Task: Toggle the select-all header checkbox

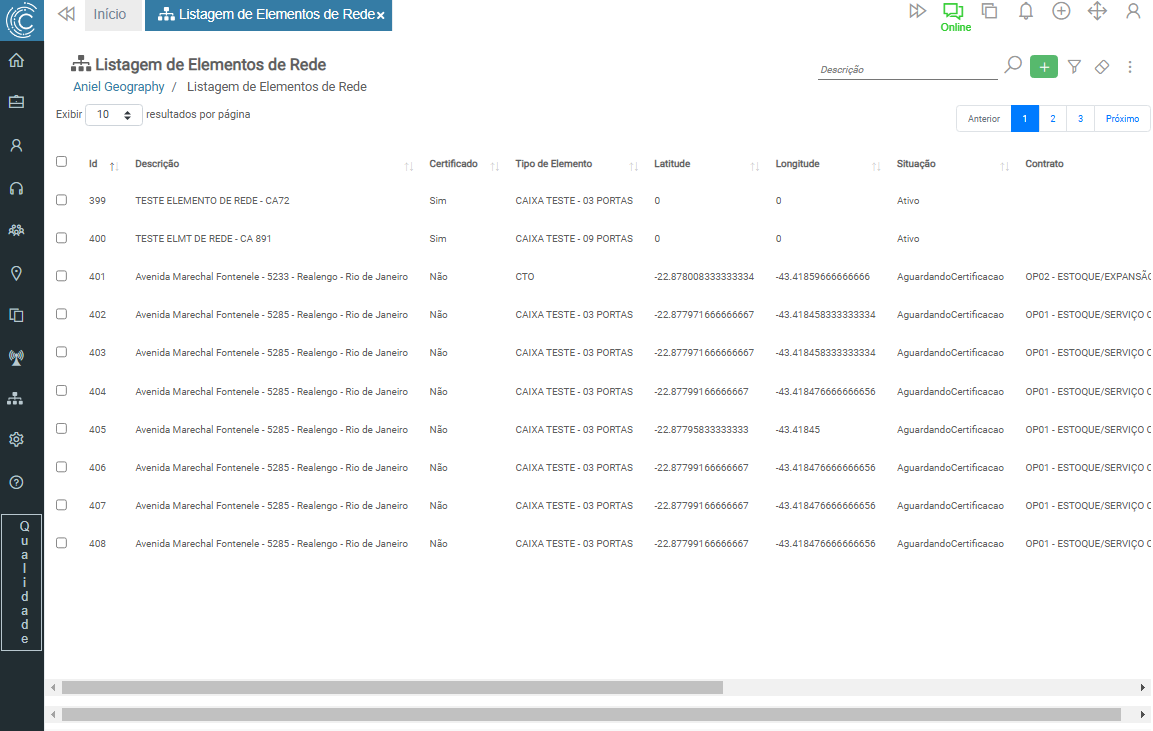Action: tap(62, 162)
